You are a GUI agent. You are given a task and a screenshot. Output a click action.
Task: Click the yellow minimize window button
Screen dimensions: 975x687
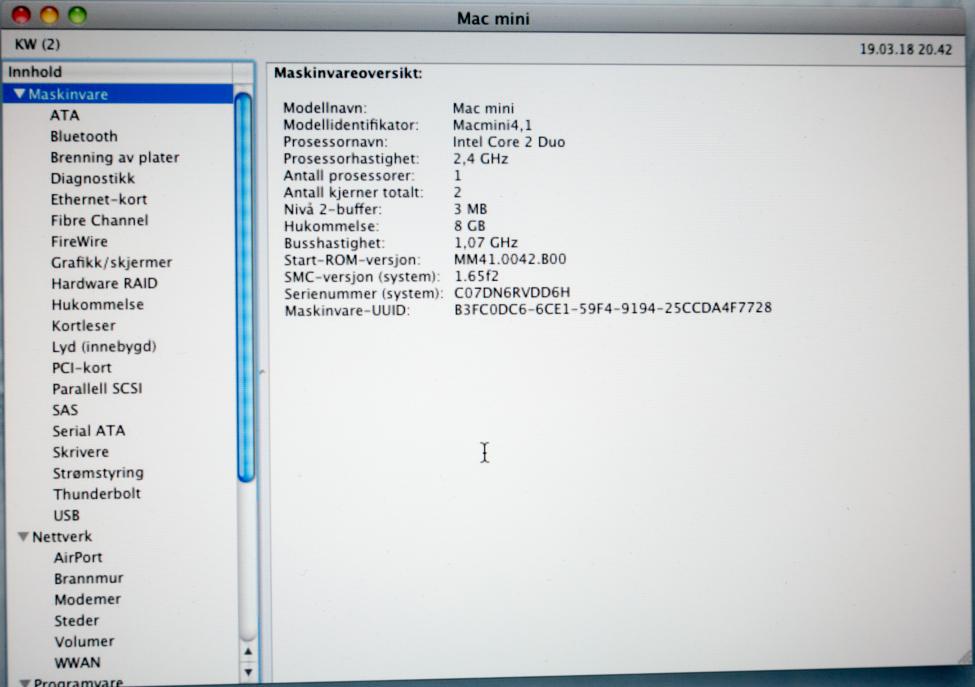[49, 15]
